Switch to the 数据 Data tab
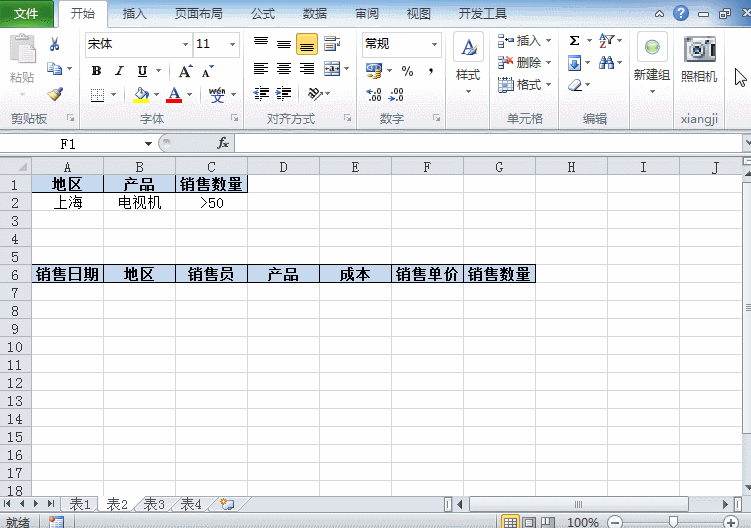The height and width of the screenshot is (528, 751). point(315,13)
